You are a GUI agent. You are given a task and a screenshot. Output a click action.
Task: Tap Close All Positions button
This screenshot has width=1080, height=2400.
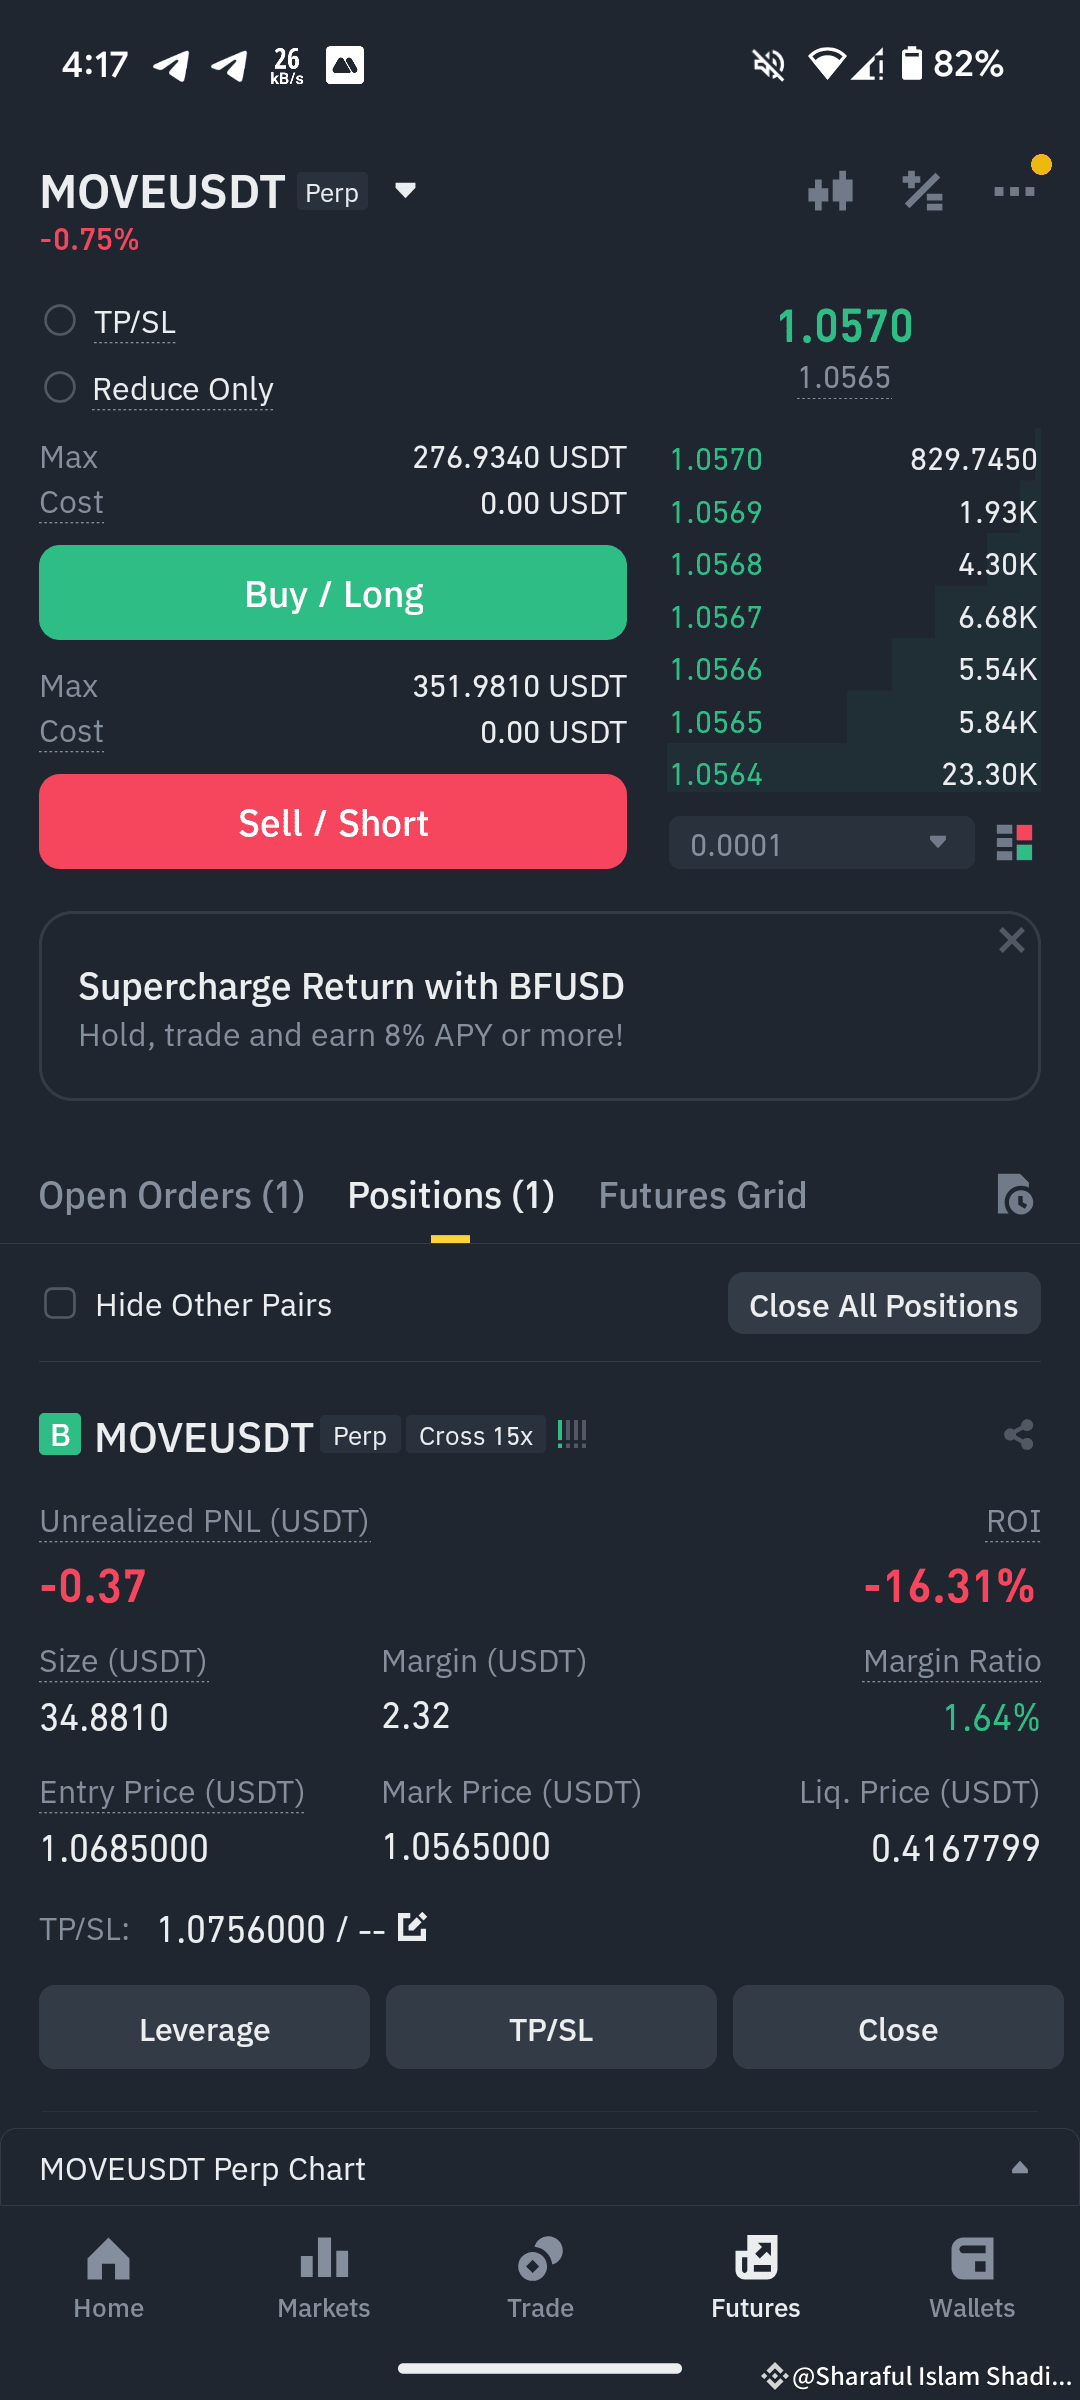pyautogui.click(x=884, y=1304)
